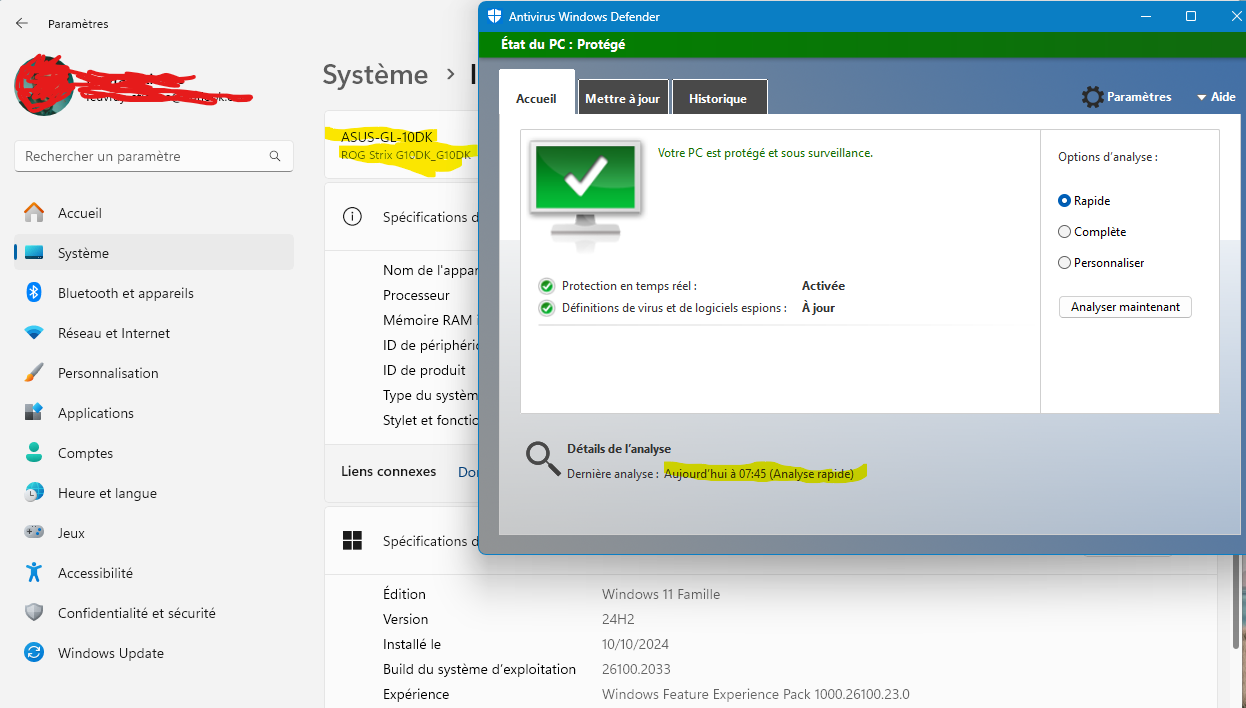Click the À jour definitions status
Viewport: 1246px width, 708px height.
tap(818, 308)
